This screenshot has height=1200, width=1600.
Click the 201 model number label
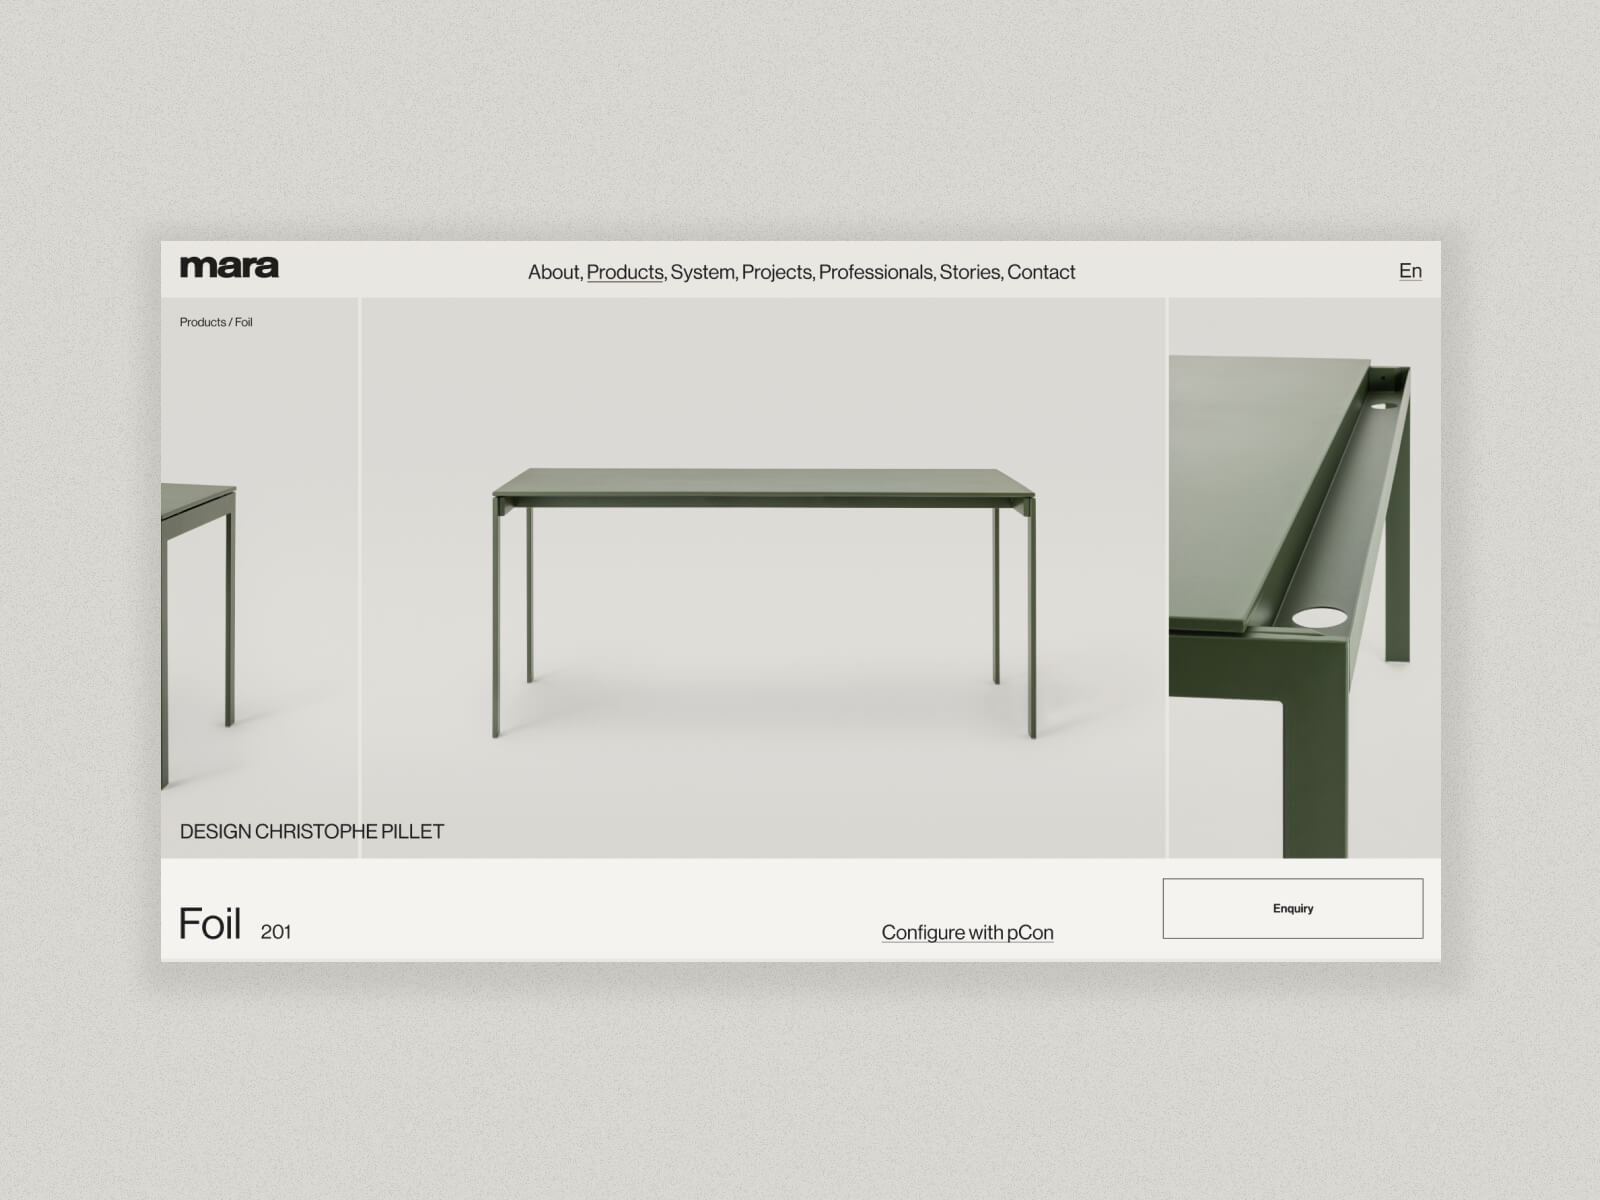(275, 931)
